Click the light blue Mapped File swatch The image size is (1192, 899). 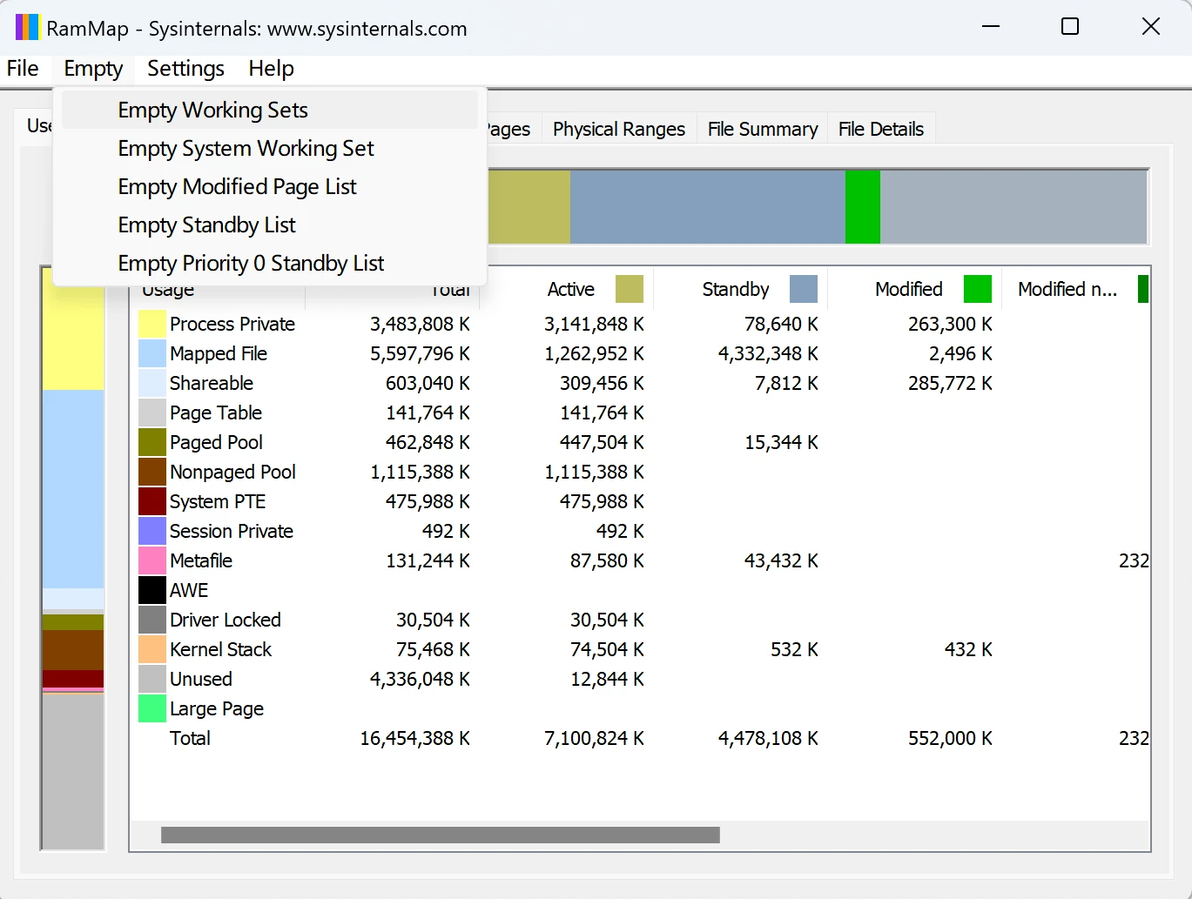[x=152, y=353]
